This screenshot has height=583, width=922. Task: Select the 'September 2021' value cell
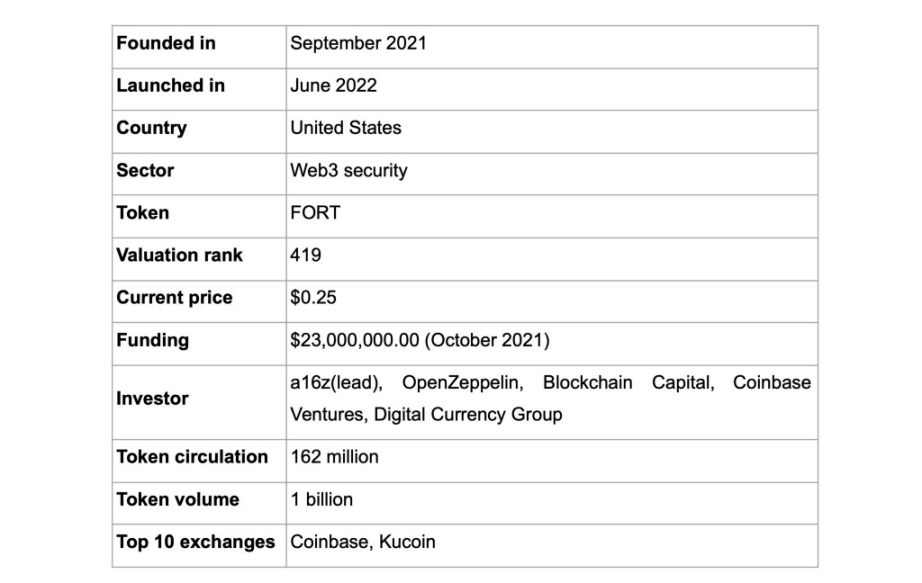point(552,46)
